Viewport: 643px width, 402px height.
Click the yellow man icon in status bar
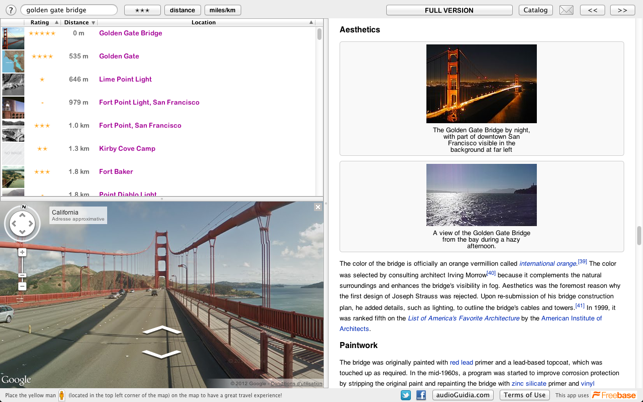[x=62, y=395]
